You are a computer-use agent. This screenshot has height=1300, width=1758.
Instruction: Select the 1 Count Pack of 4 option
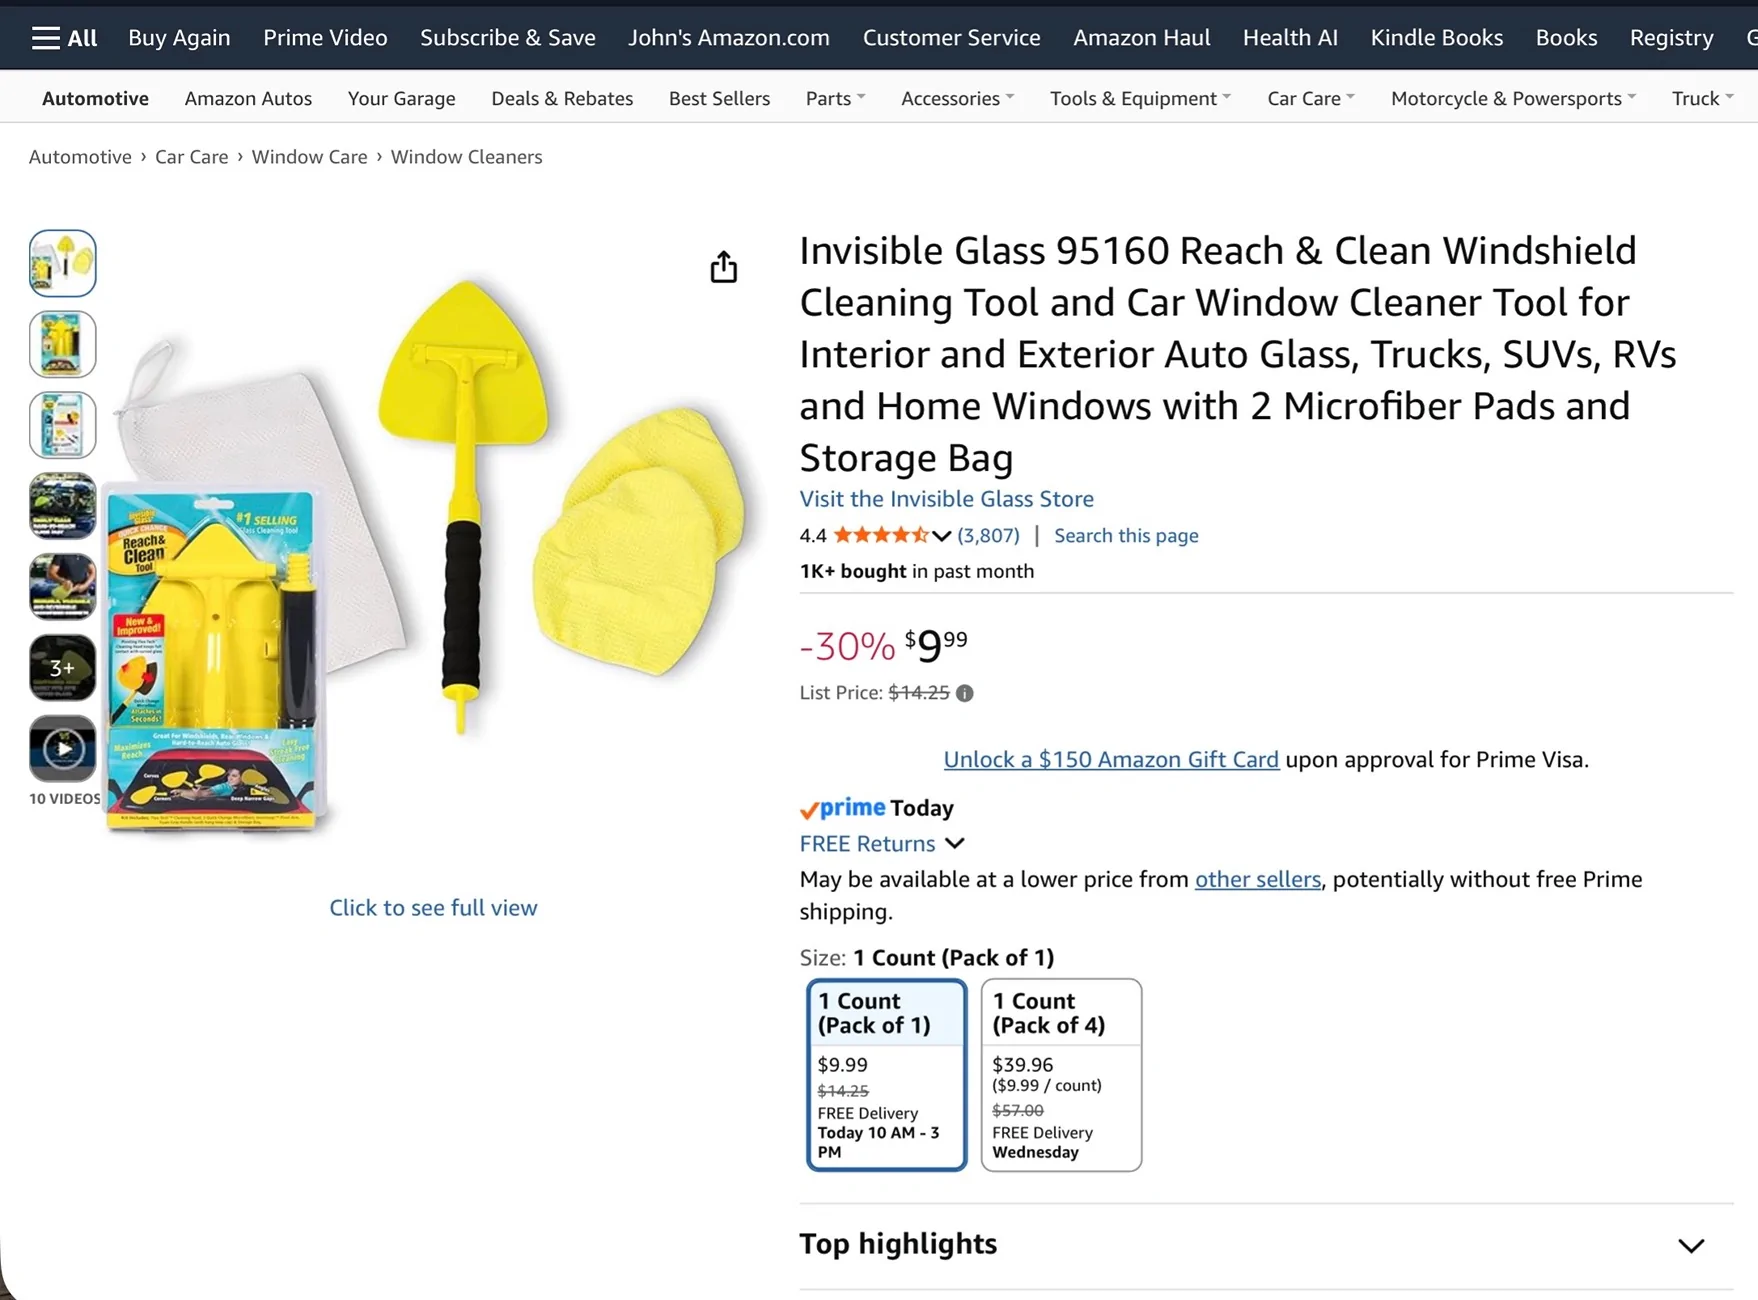(x=1061, y=1075)
